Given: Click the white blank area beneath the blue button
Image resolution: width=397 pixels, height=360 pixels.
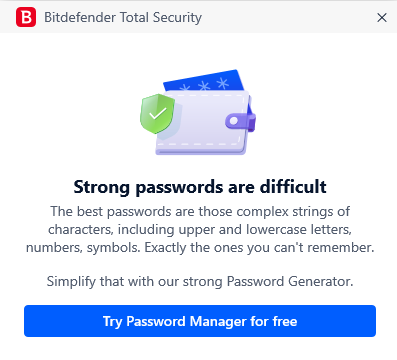Looking at the screenshot, I should click(x=199, y=348).
